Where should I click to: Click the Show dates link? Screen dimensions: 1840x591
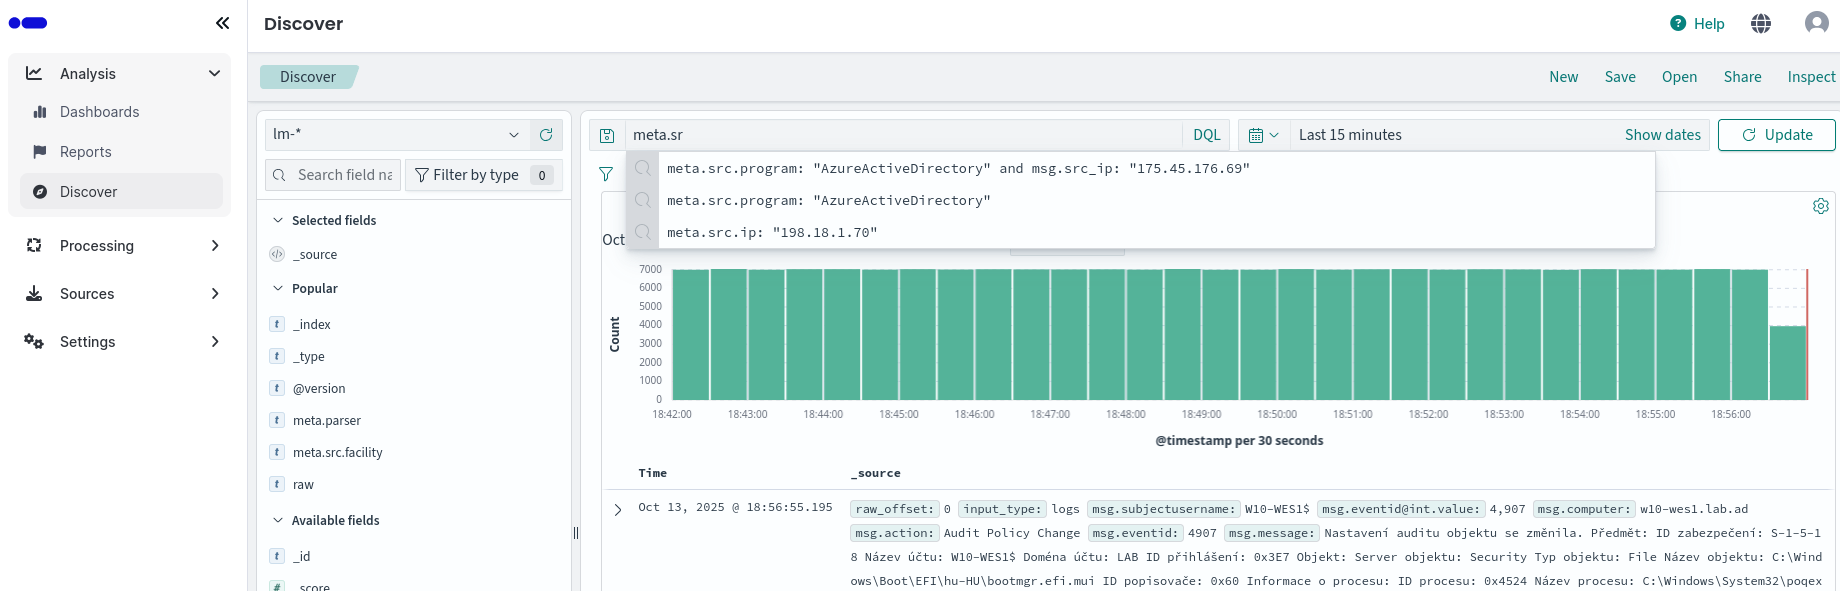1662,135
